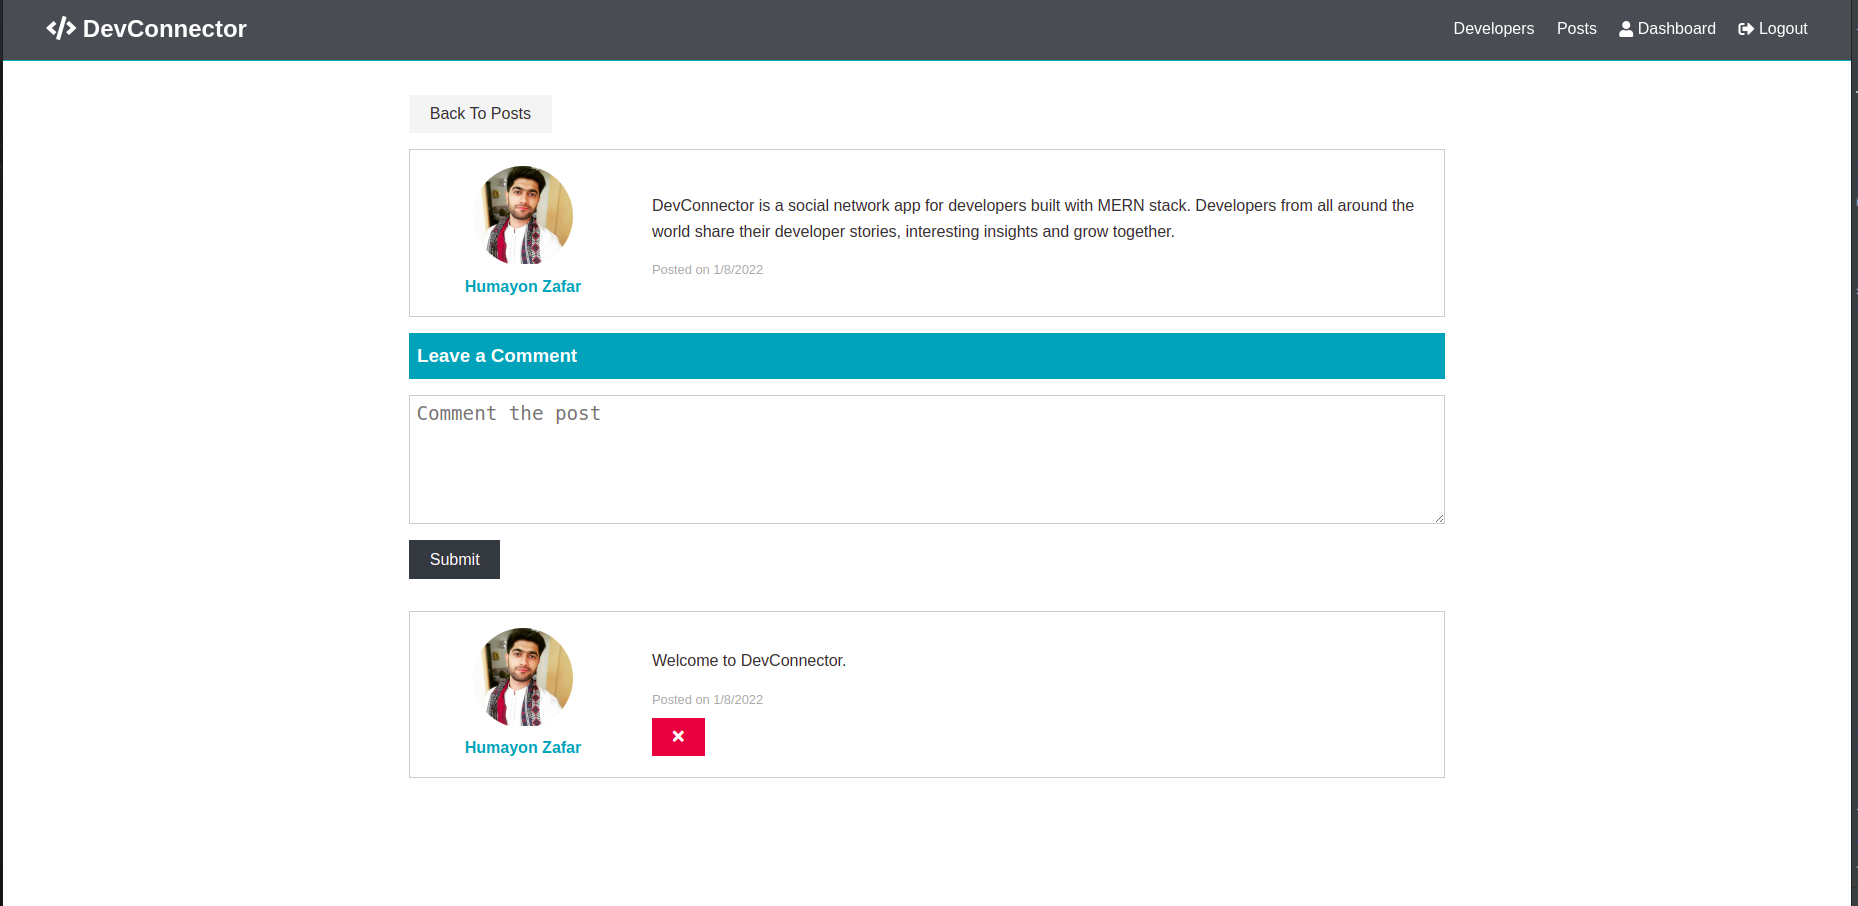Click inside the Comment the post text area
Image resolution: width=1858 pixels, height=906 pixels.
[x=926, y=460]
